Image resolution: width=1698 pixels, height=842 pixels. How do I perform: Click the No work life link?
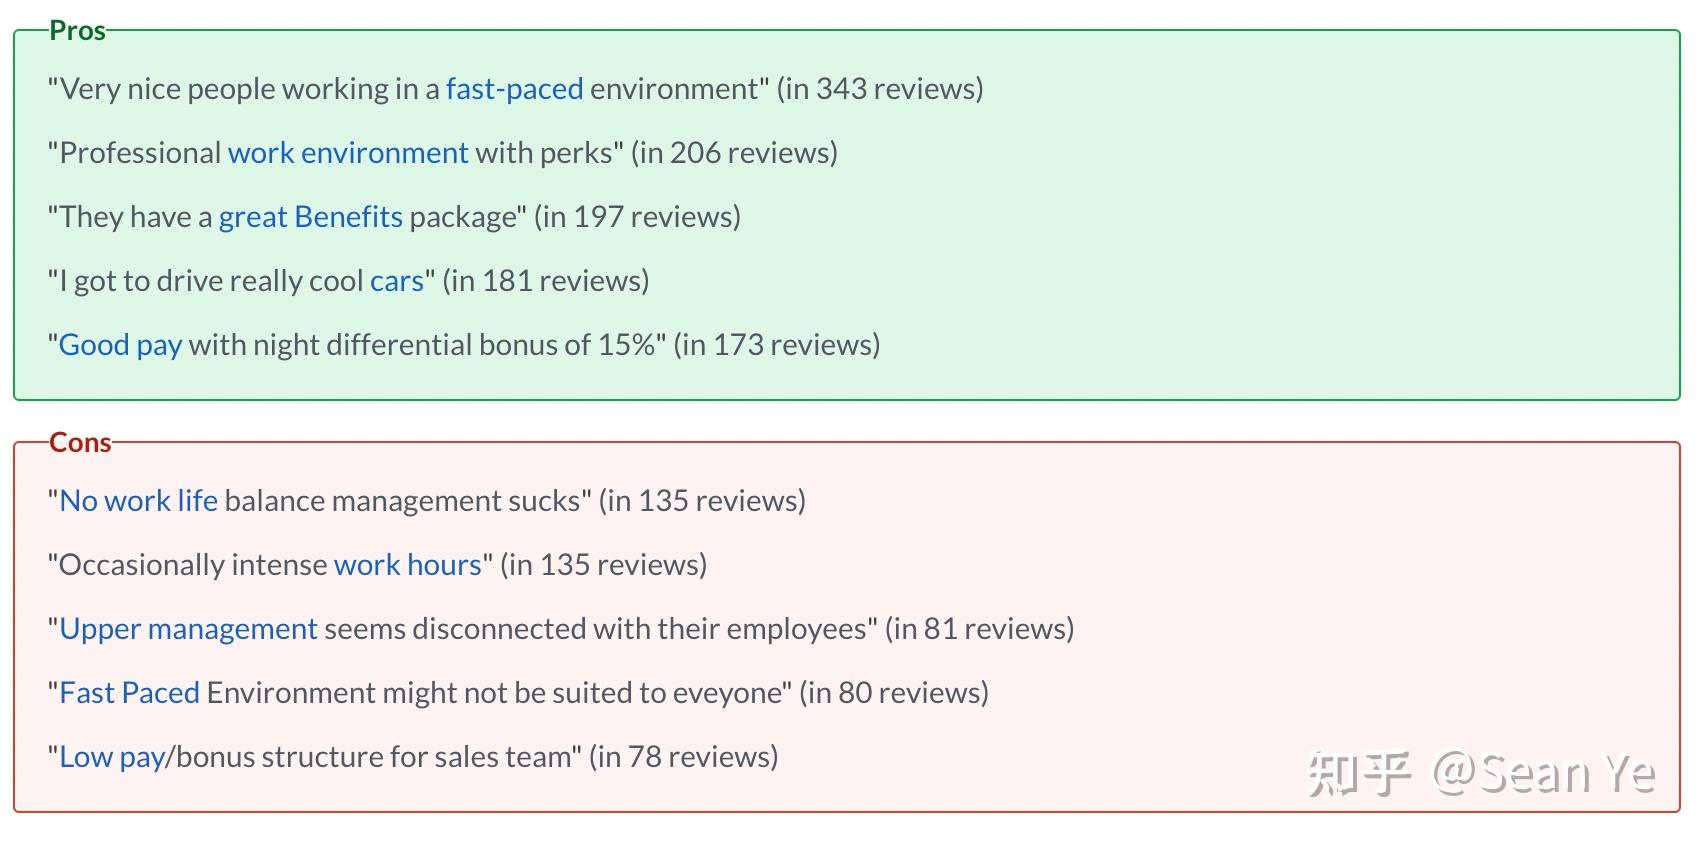click(138, 501)
